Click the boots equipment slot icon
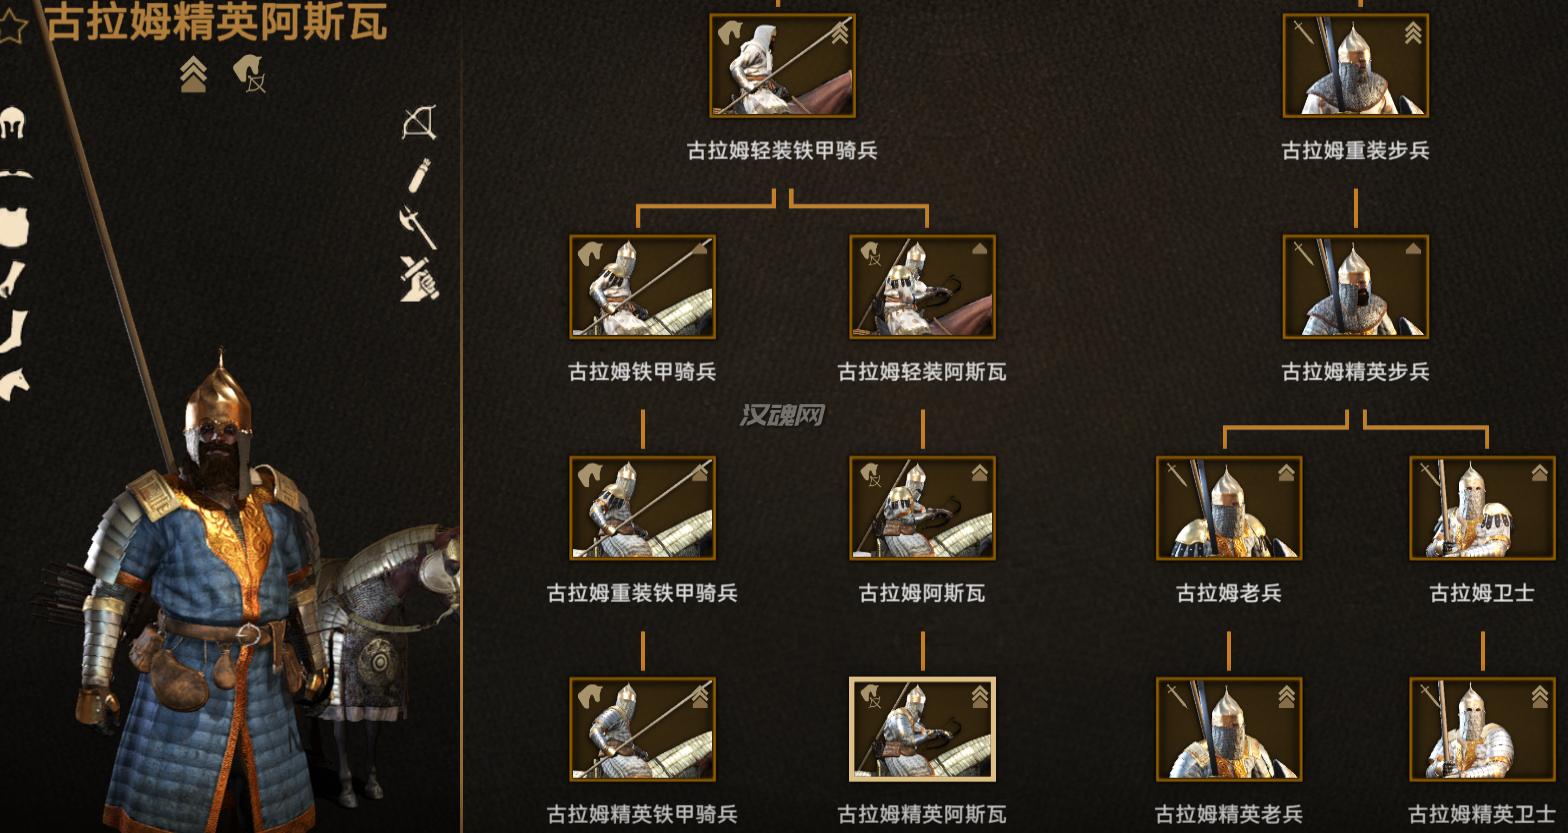Image resolution: width=1568 pixels, height=833 pixels. (x=14, y=331)
